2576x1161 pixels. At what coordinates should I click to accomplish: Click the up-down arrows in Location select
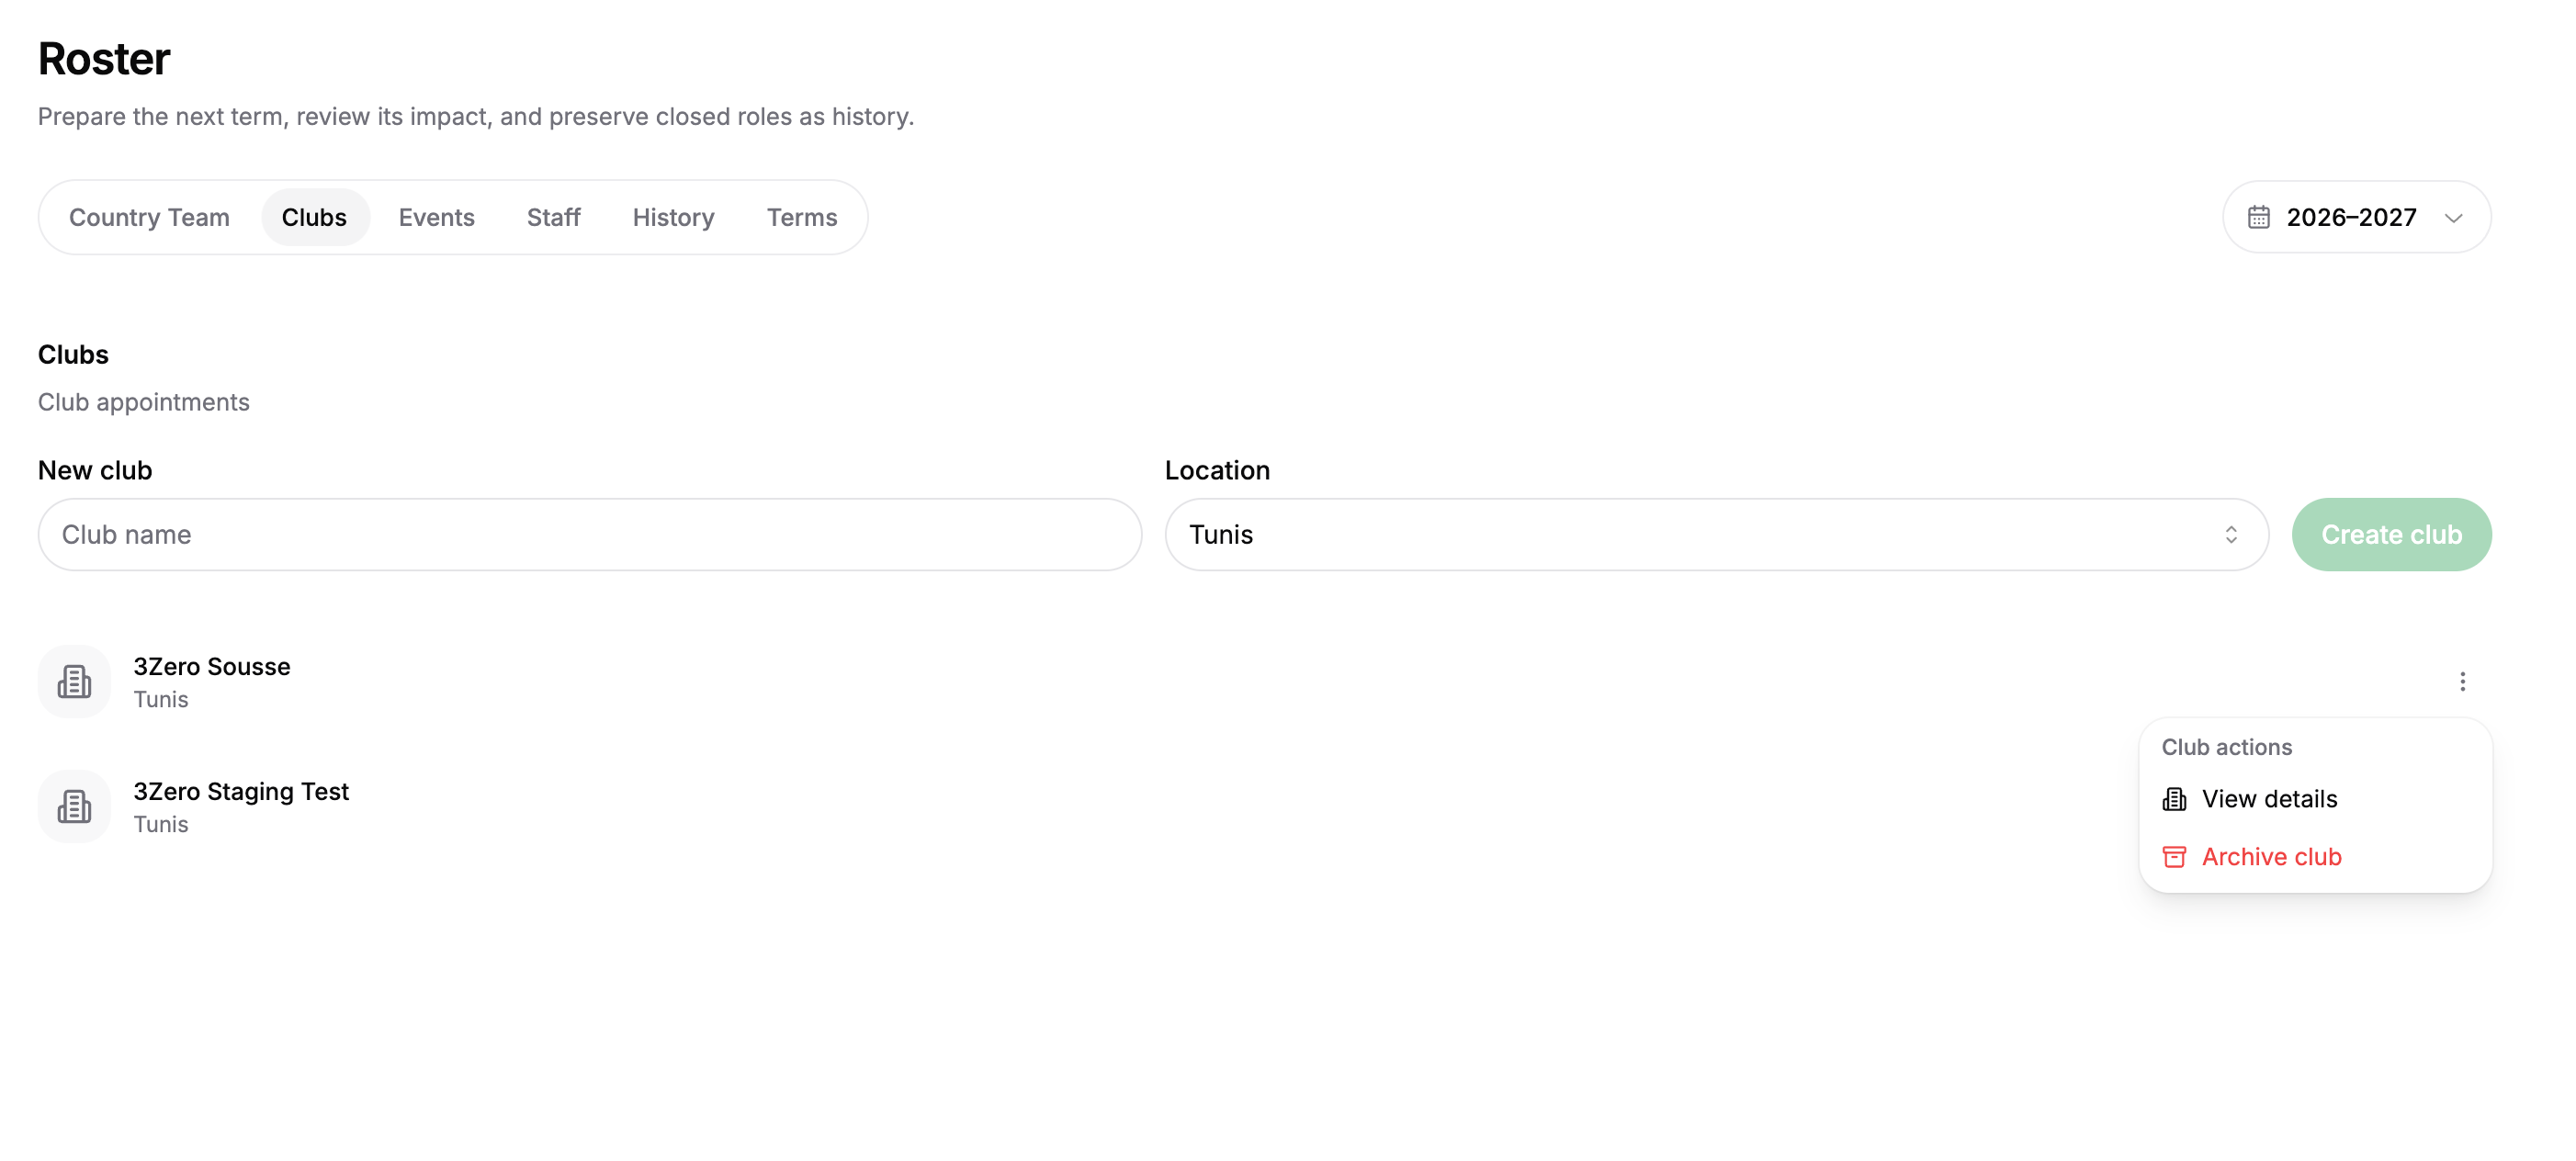point(2230,535)
